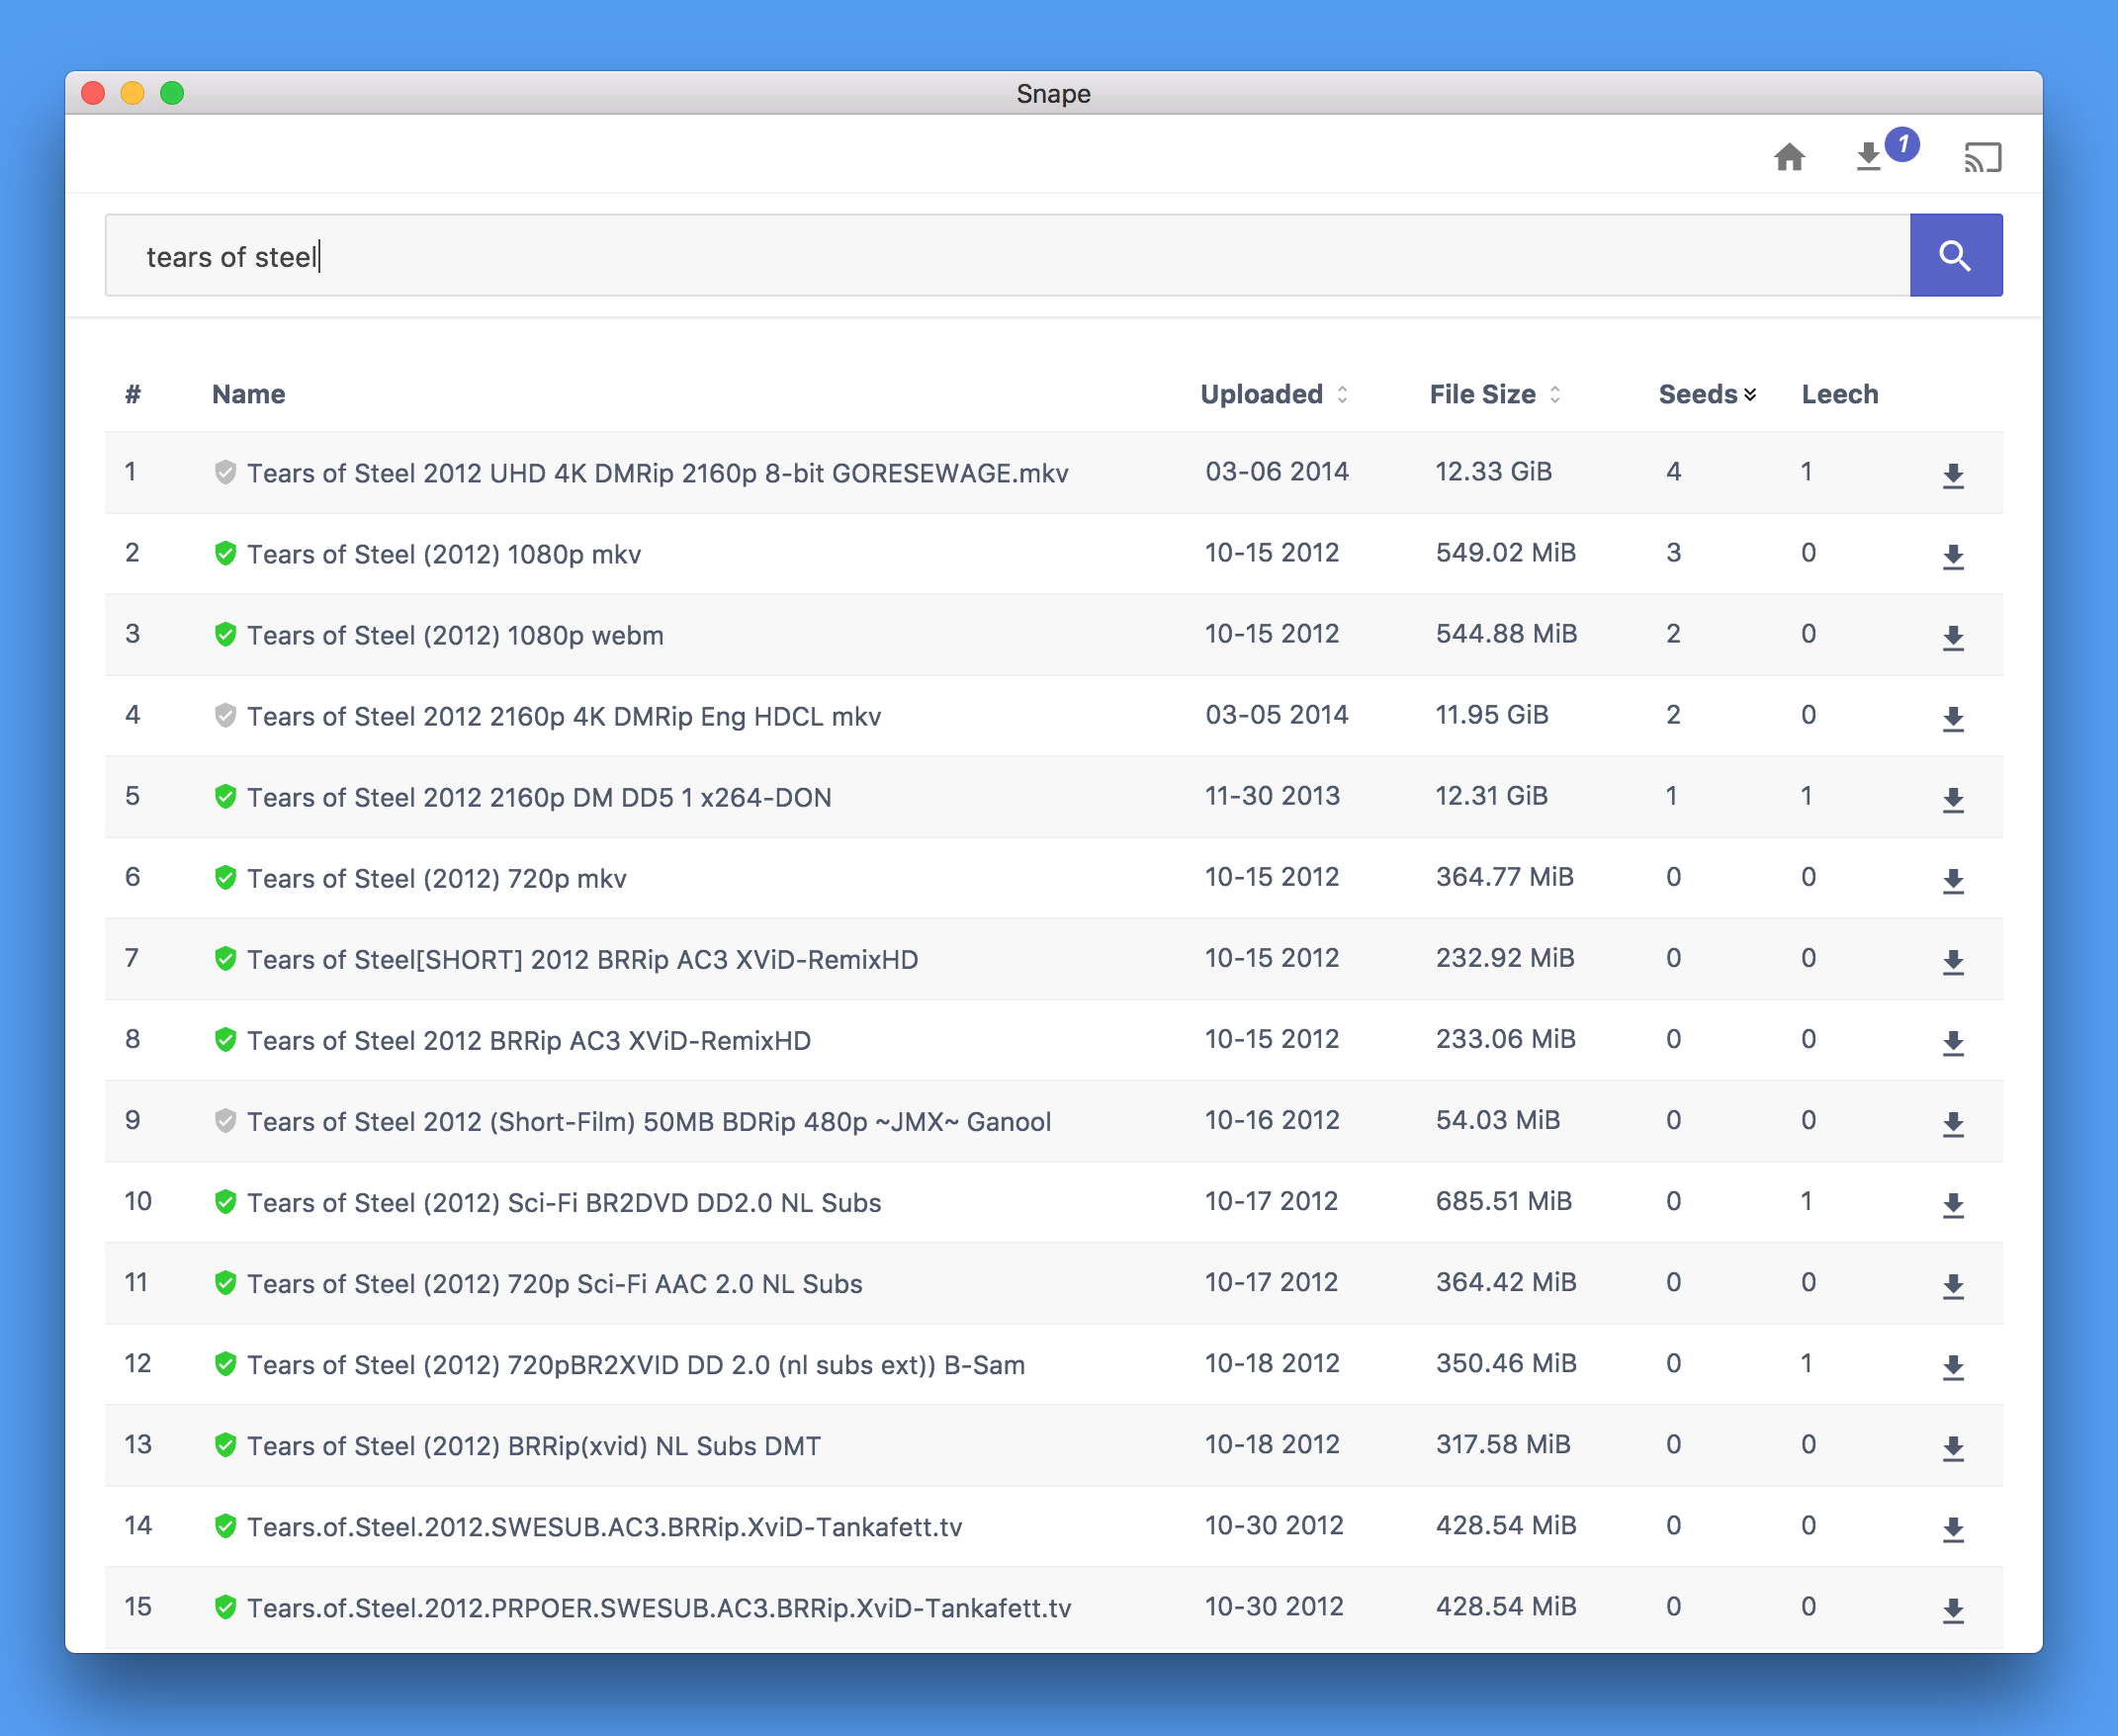2118x1736 pixels.
Task: Open Tears of Steel[SHORT] BRRip RemixHD entry
Action: coord(582,960)
